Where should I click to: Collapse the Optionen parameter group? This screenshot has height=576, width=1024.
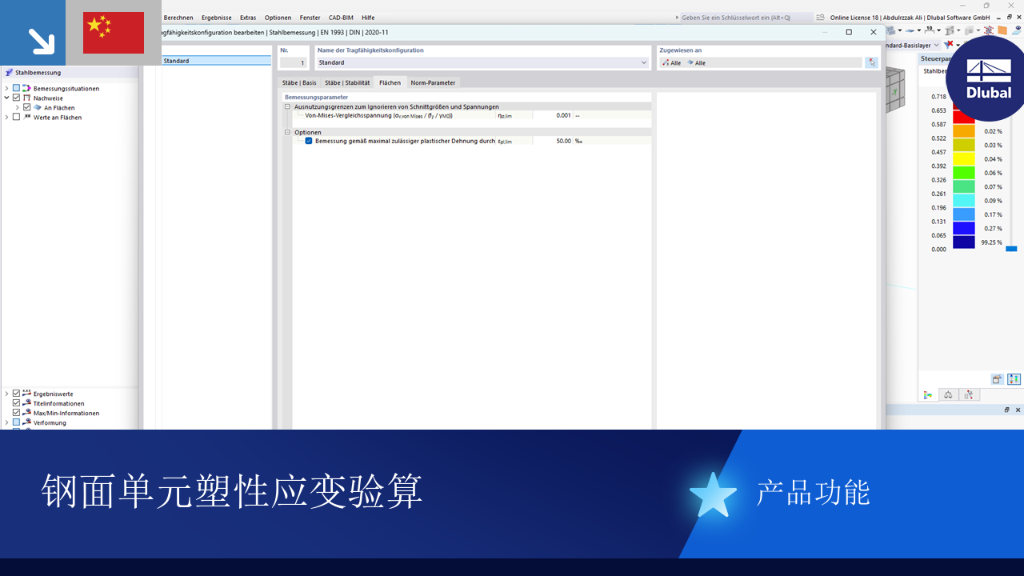[287, 132]
